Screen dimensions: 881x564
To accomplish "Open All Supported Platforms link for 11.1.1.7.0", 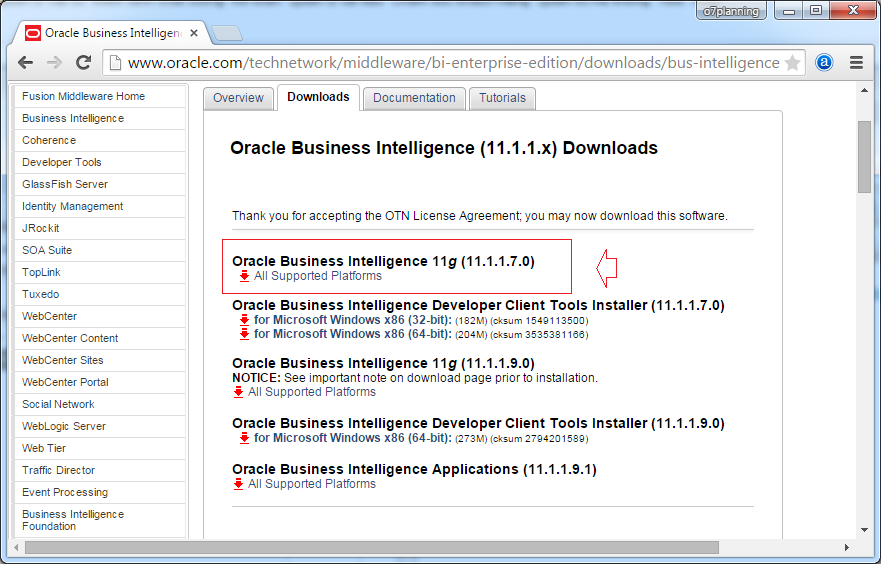I will (x=317, y=276).
